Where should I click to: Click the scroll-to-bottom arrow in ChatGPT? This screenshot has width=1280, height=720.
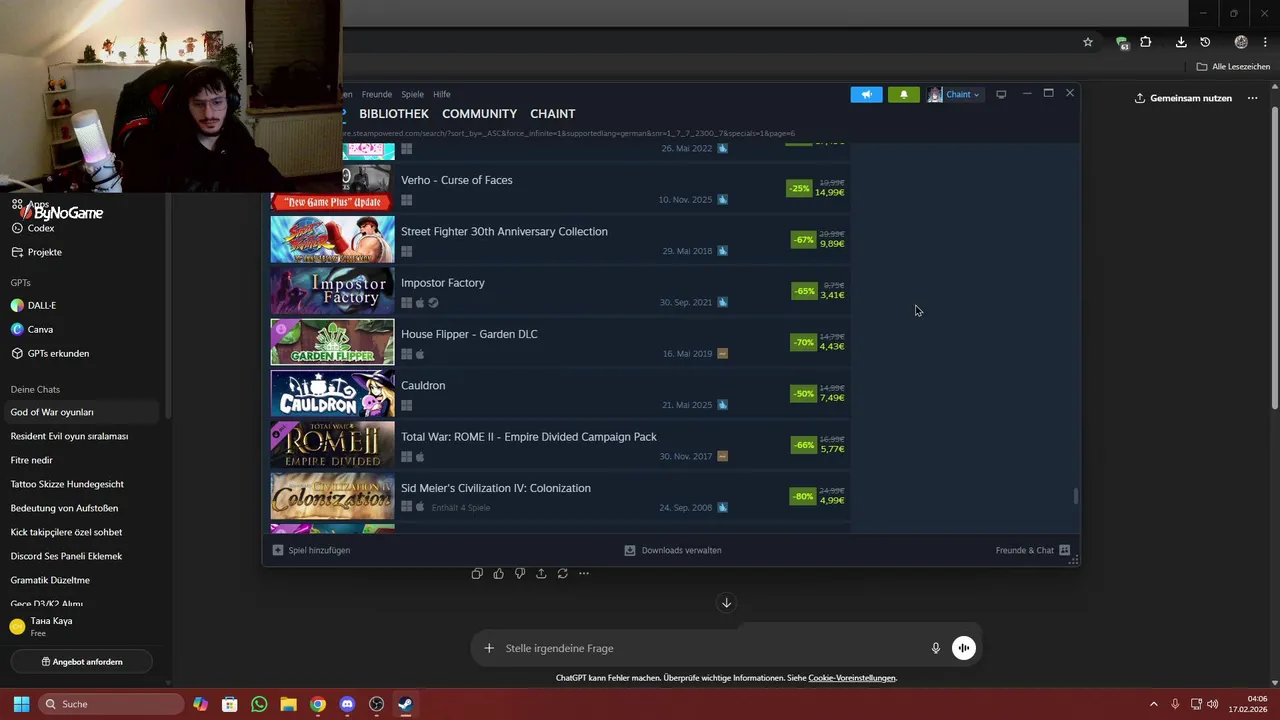click(x=727, y=603)
